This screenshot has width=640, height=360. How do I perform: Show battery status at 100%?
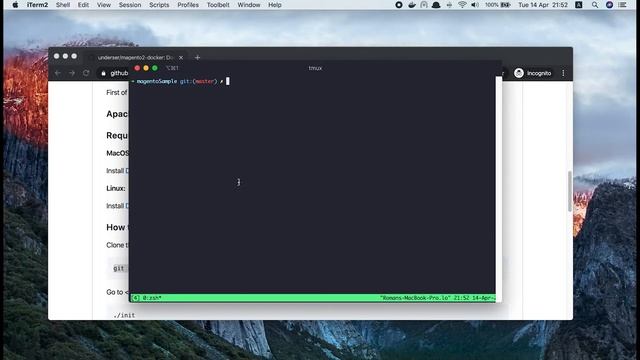498,5
